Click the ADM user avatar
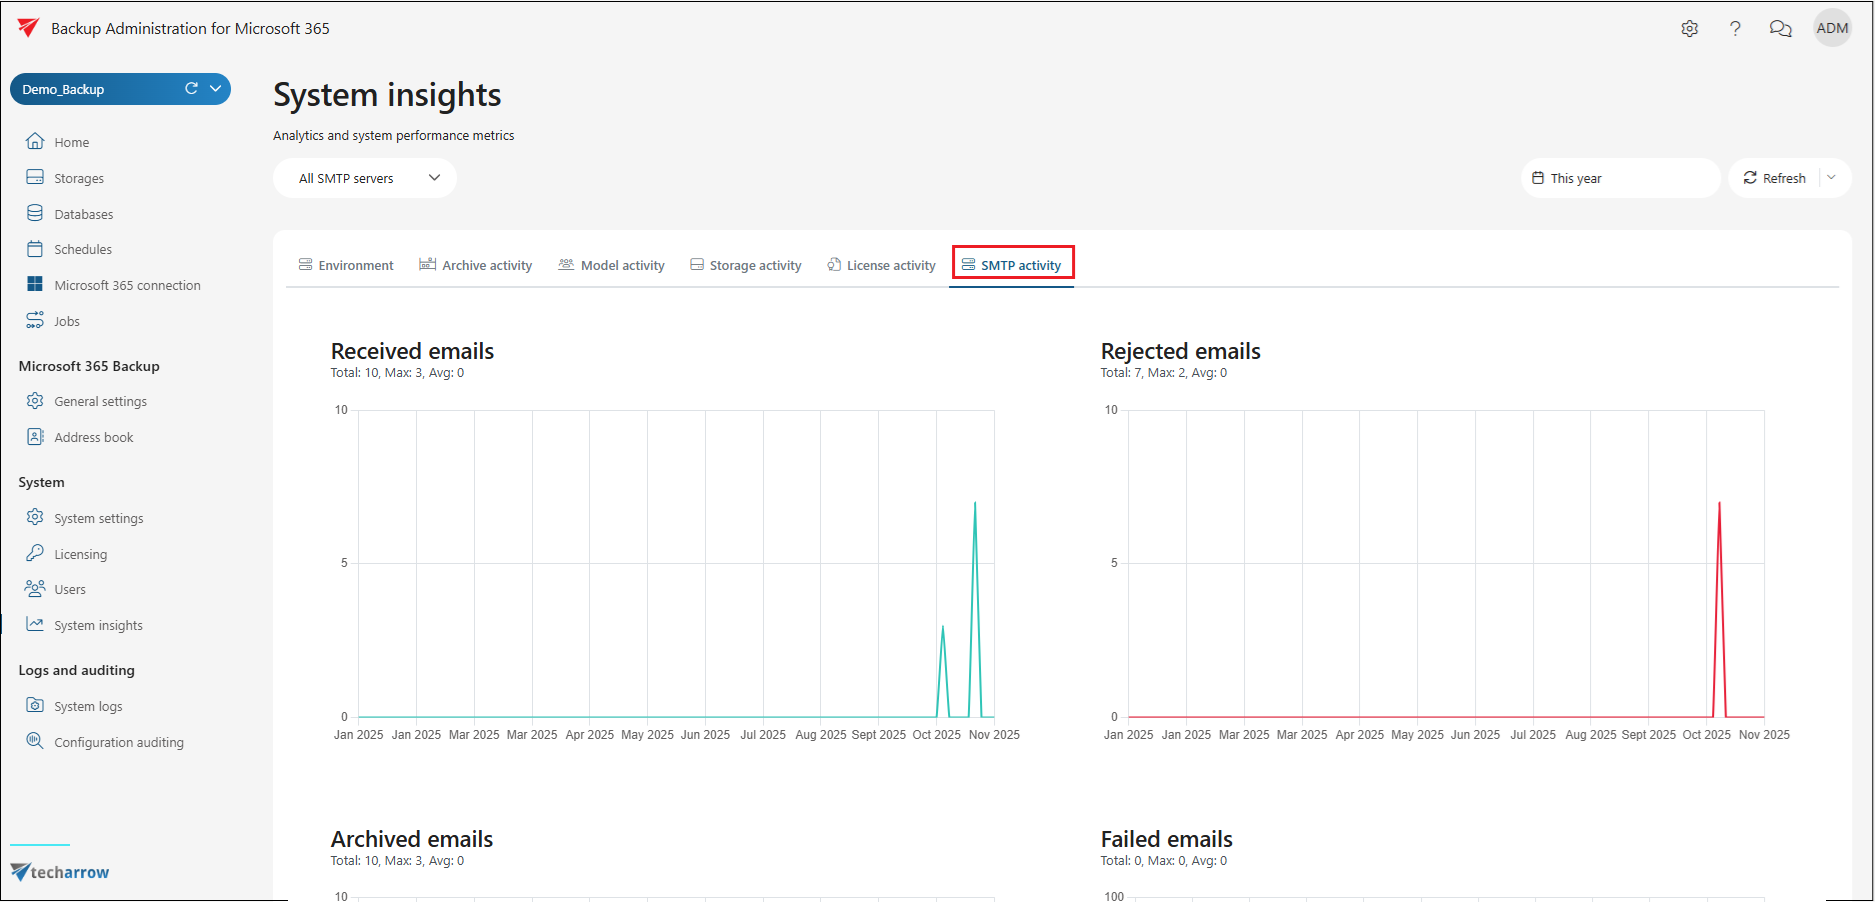The image size is (1875, 902). pos(1832,29)
